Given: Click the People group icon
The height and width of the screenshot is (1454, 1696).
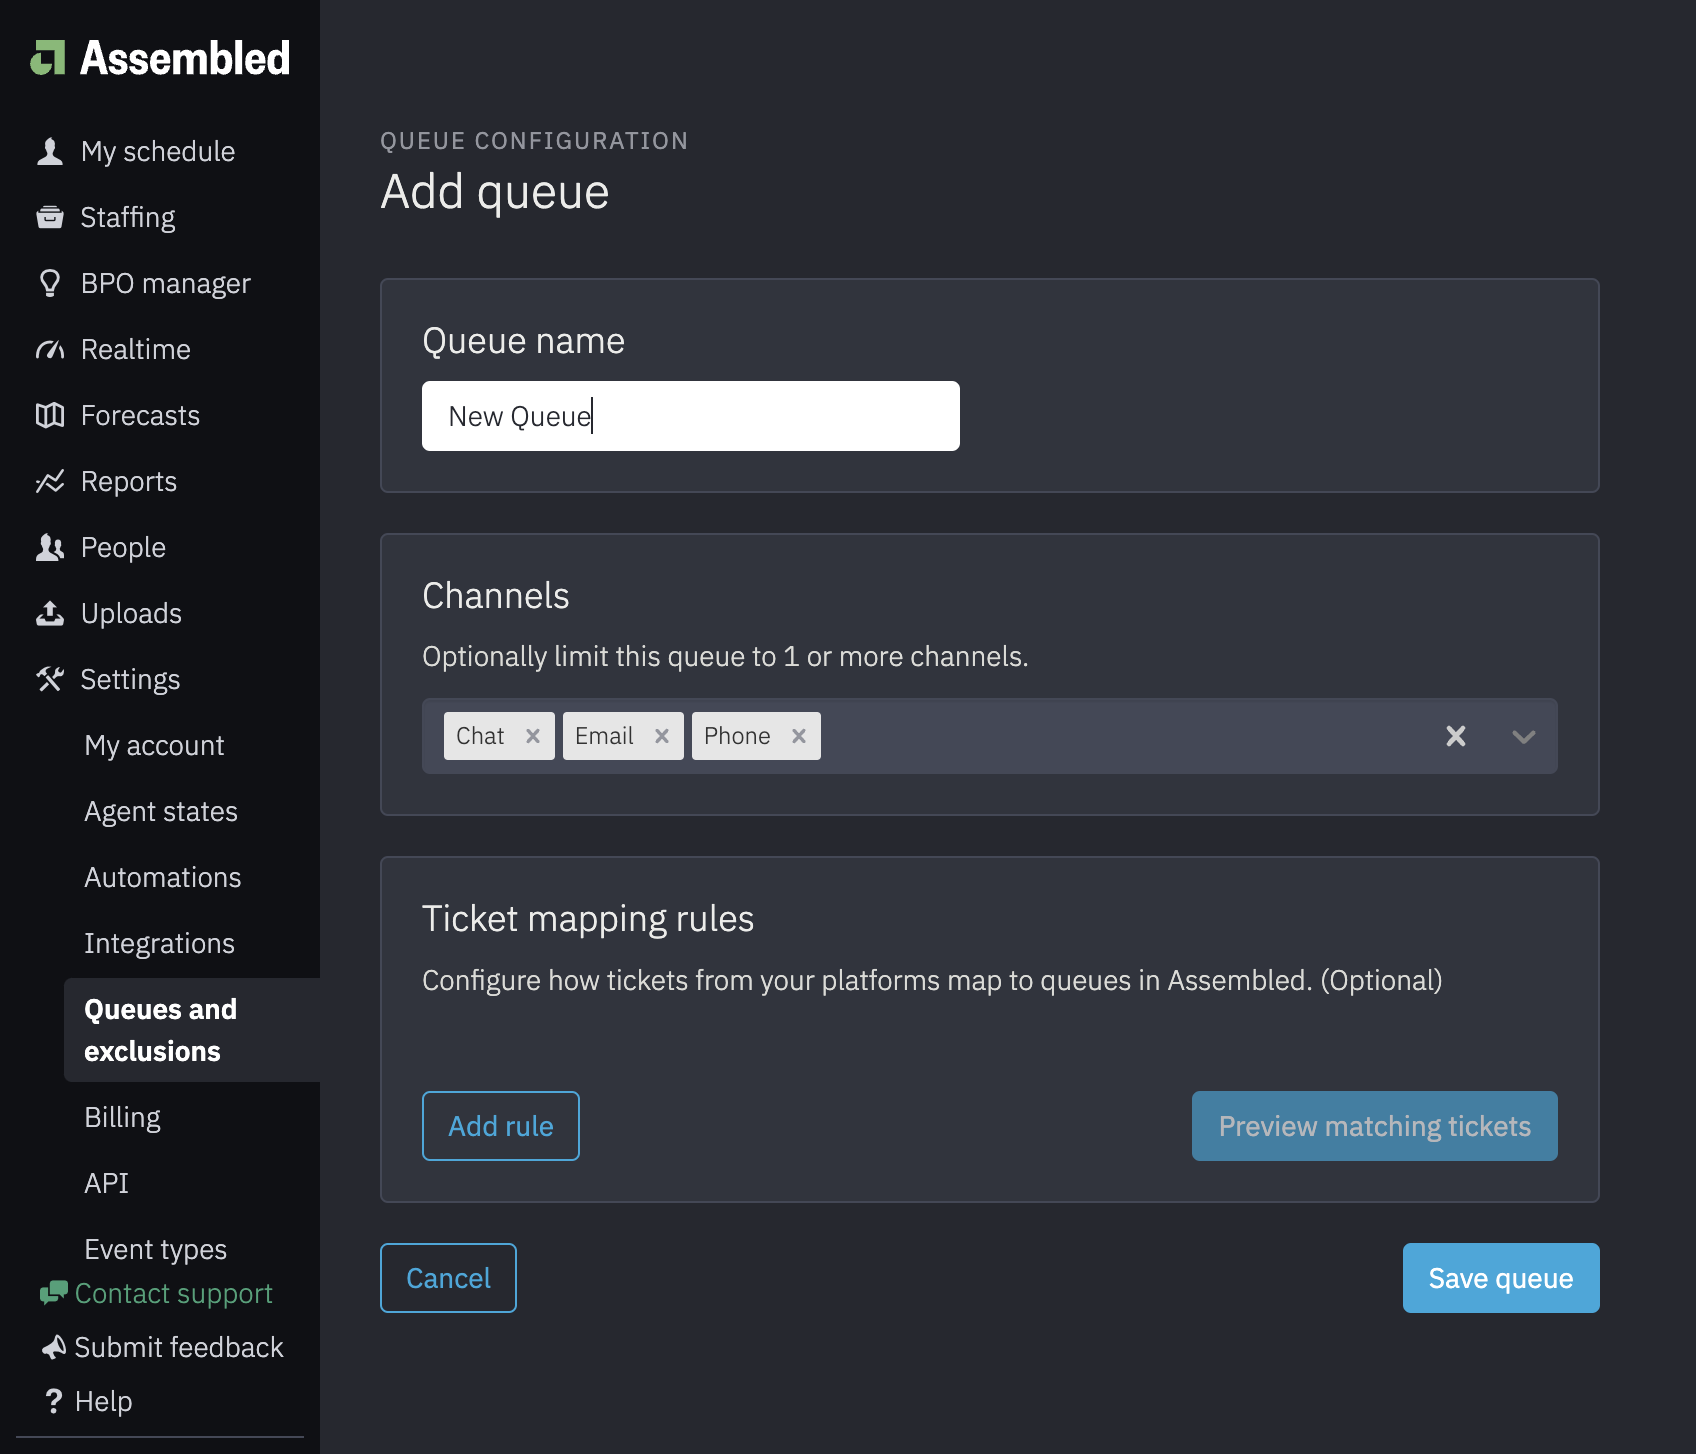Looking at the screenshot, I should pos(50,547).
